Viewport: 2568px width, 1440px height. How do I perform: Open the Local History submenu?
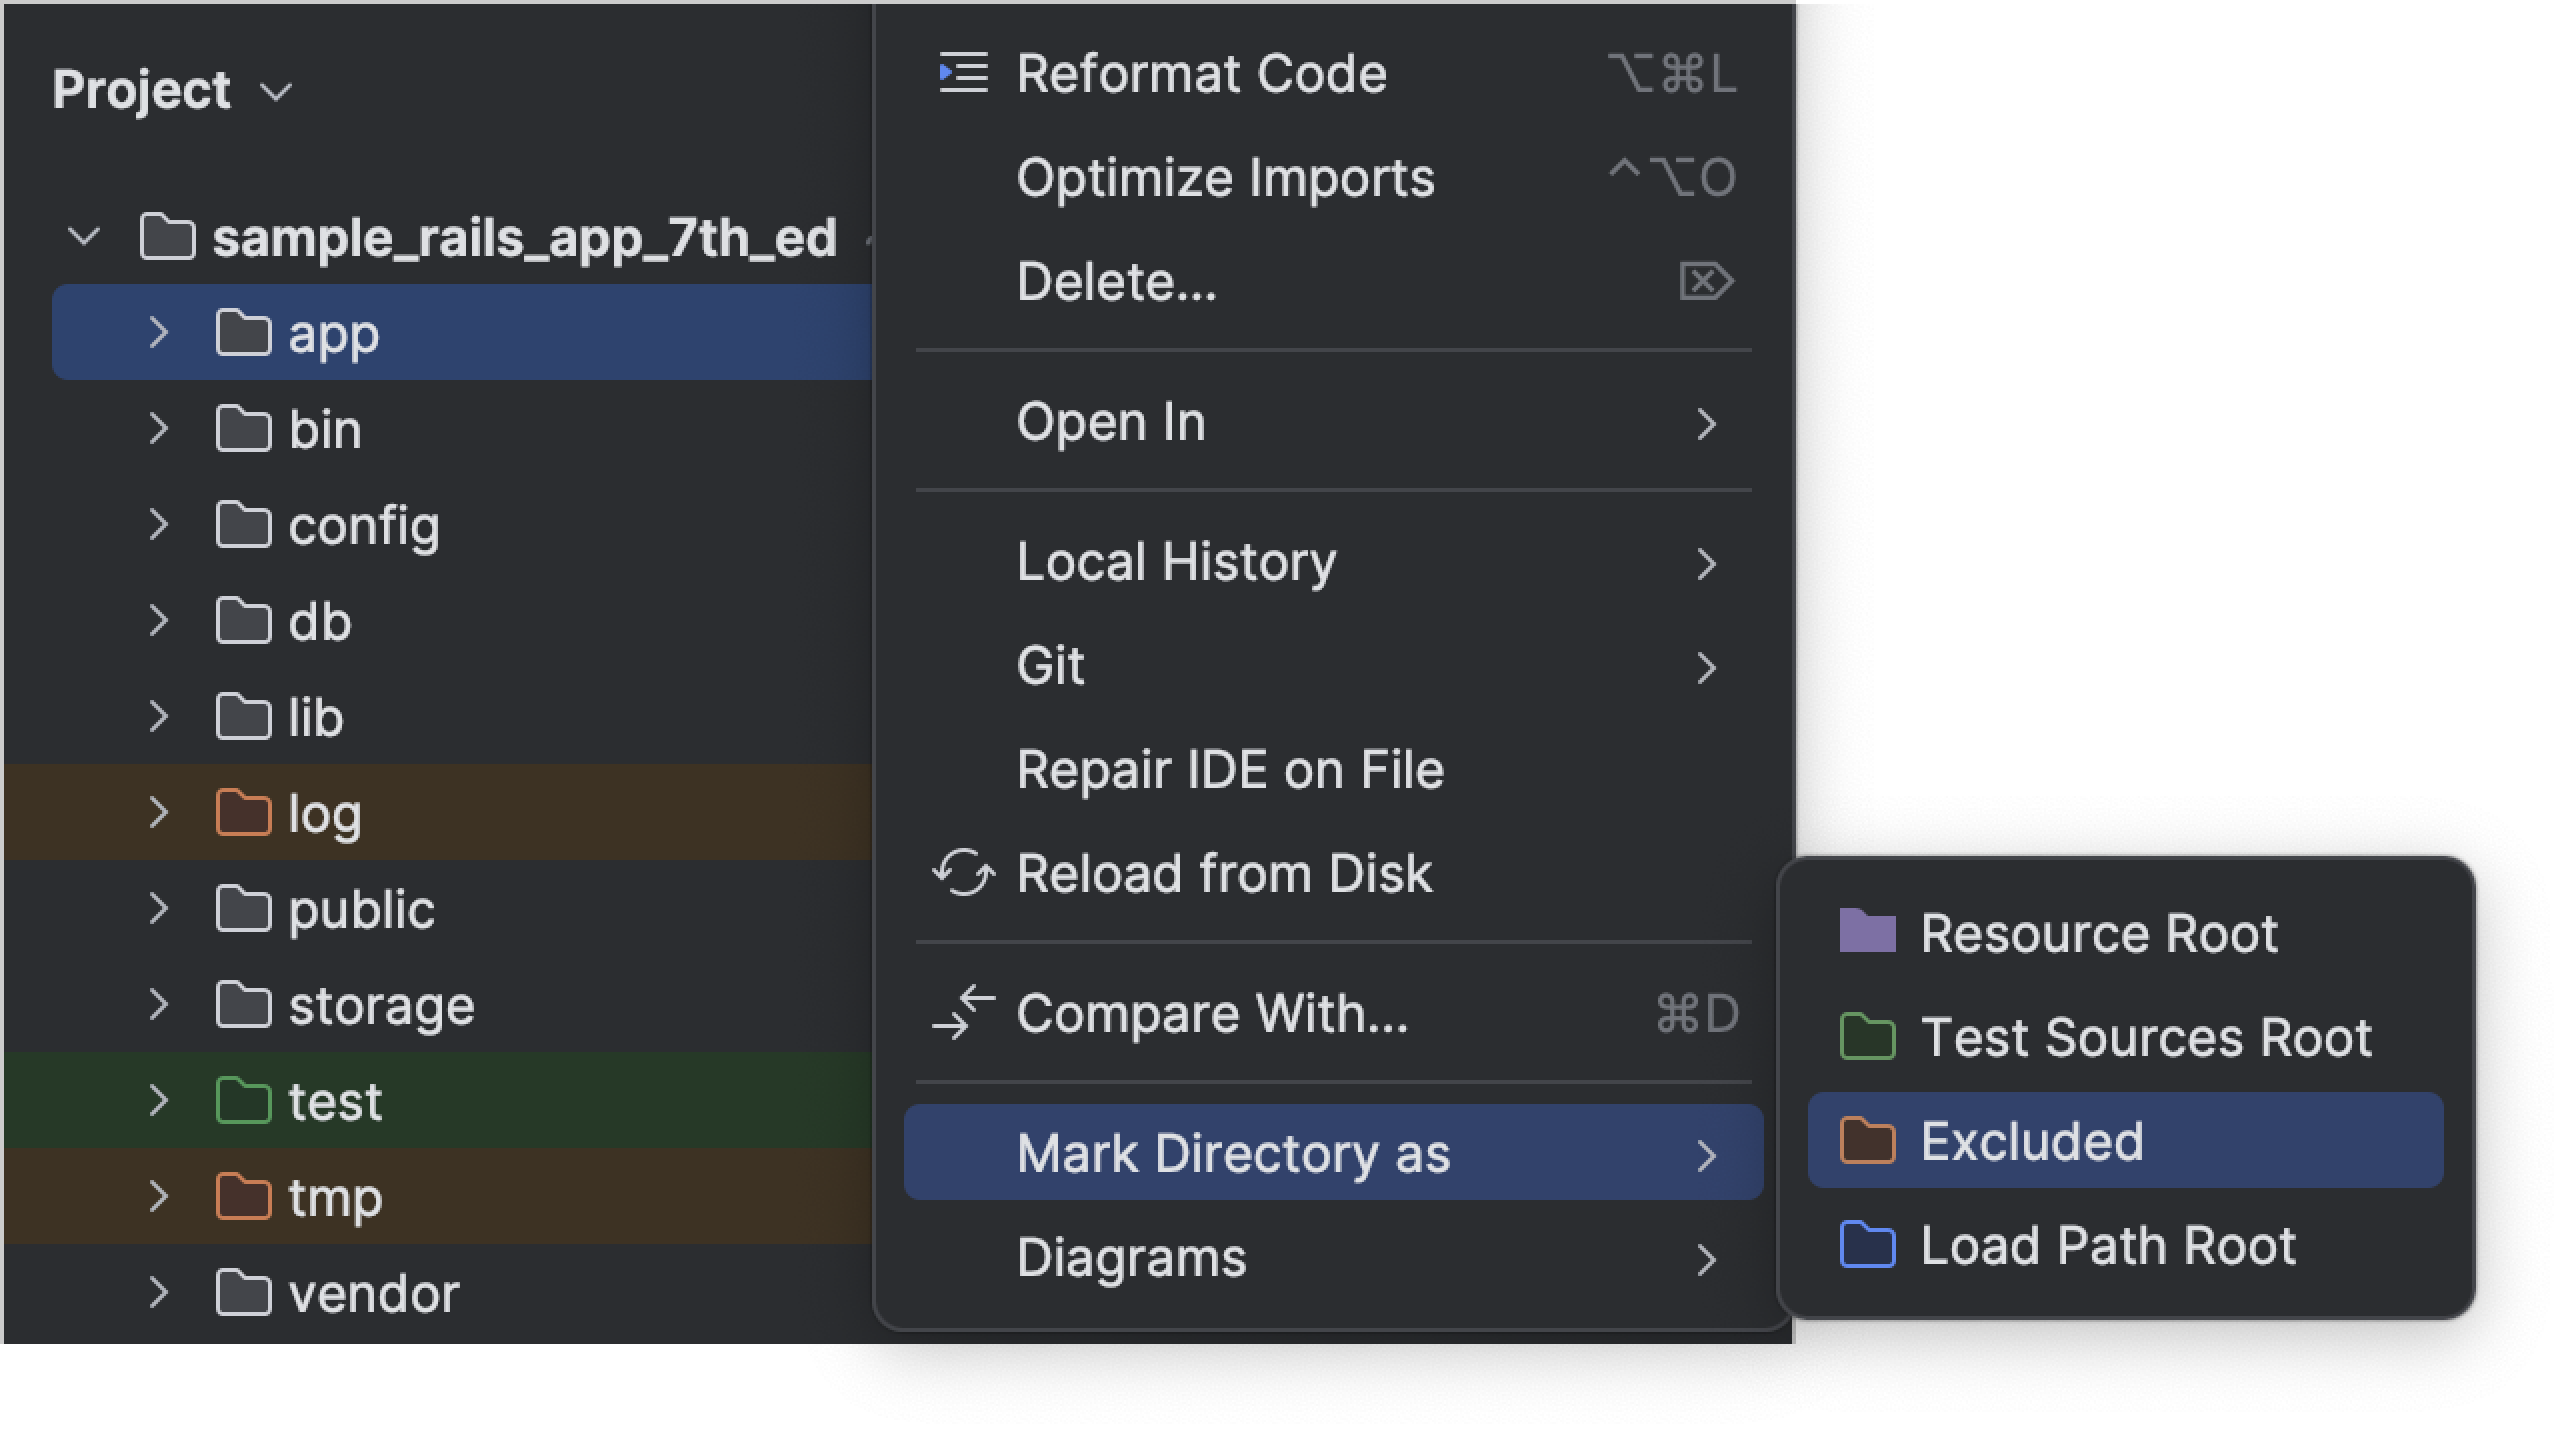(x=1176, y=562)
